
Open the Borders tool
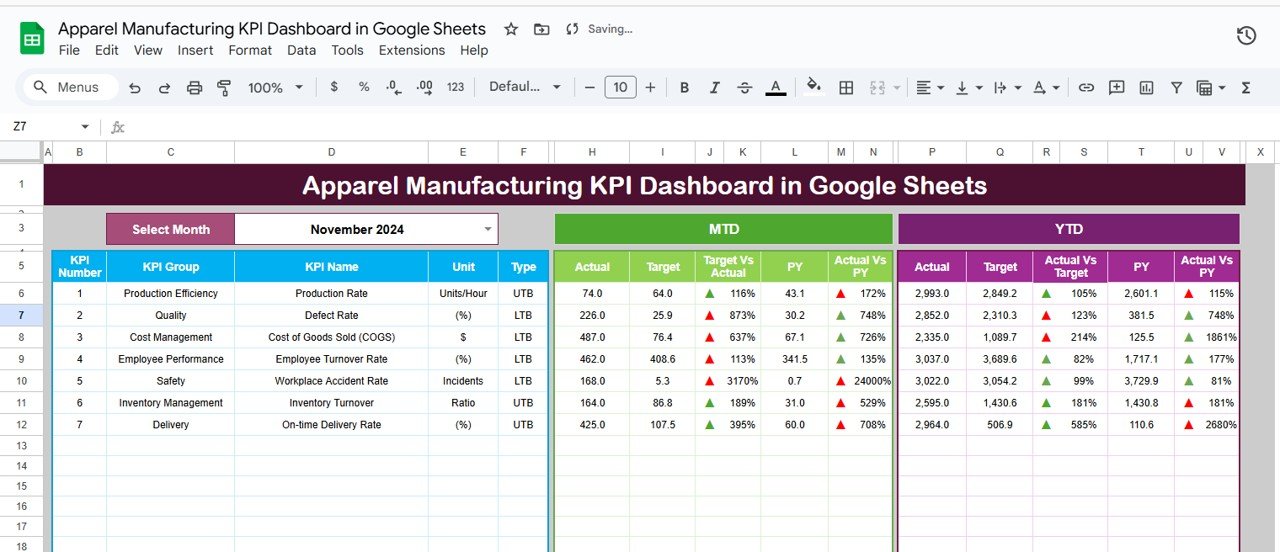[x=846, y=88]
